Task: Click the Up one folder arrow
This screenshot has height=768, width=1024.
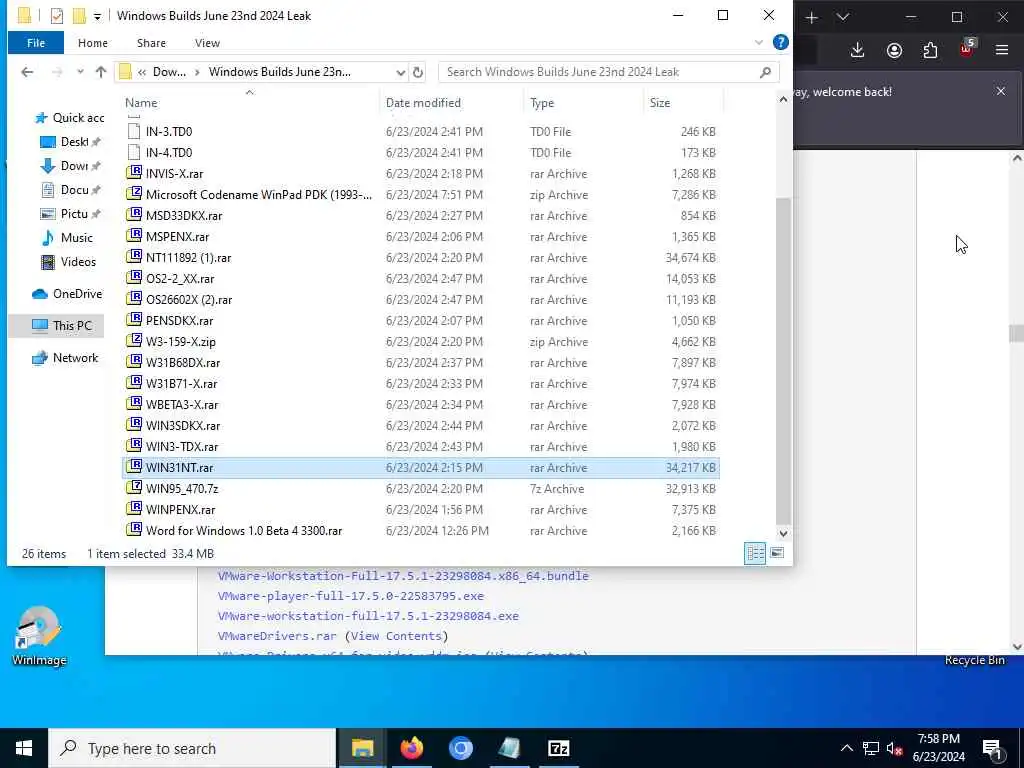Action: pos(101,72)
